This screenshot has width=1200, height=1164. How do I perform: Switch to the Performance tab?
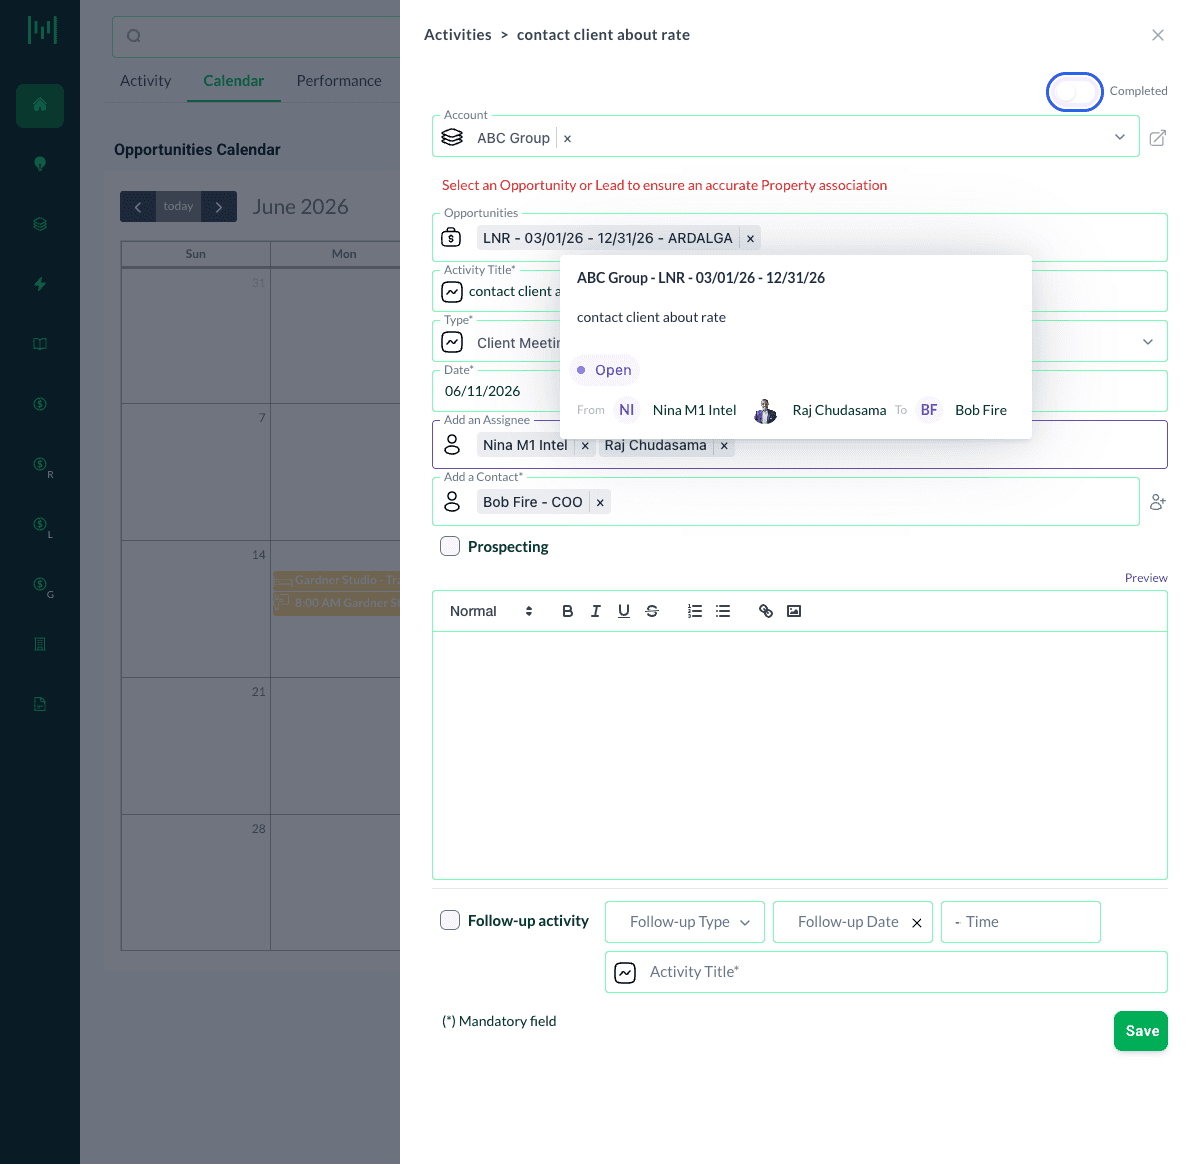(339, 81)
